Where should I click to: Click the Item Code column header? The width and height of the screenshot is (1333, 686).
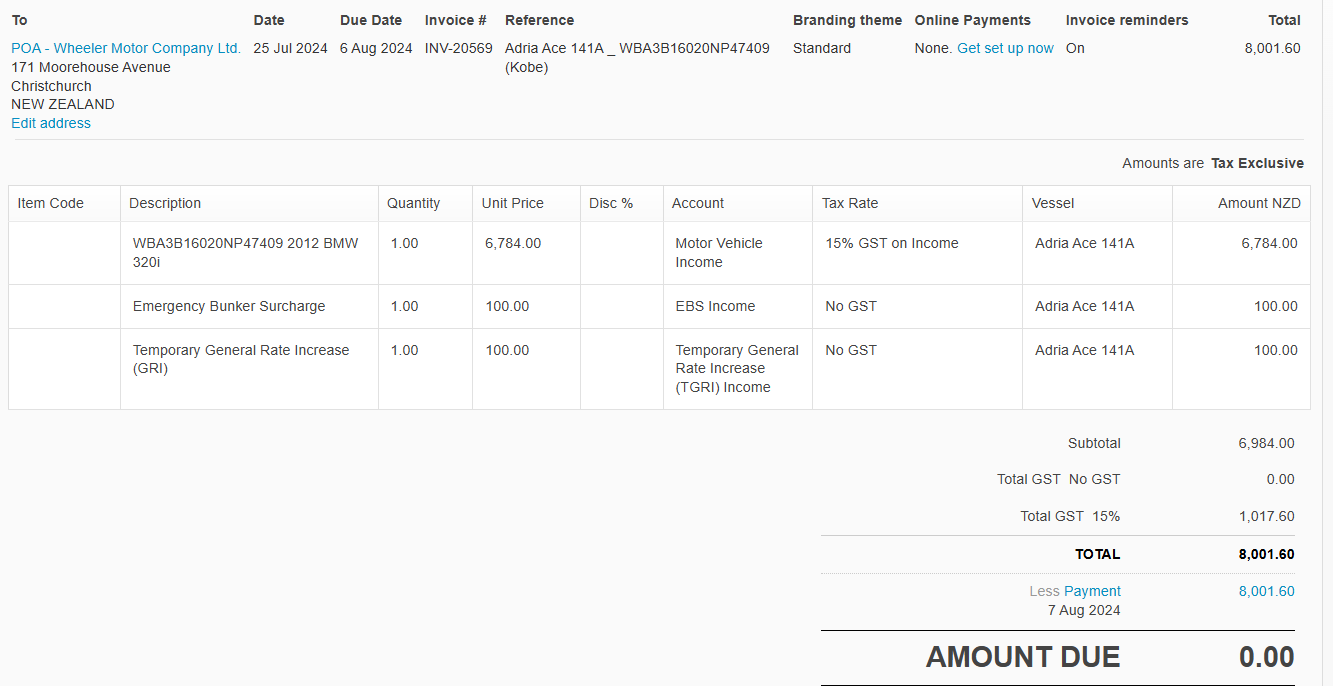pos(65,203)
